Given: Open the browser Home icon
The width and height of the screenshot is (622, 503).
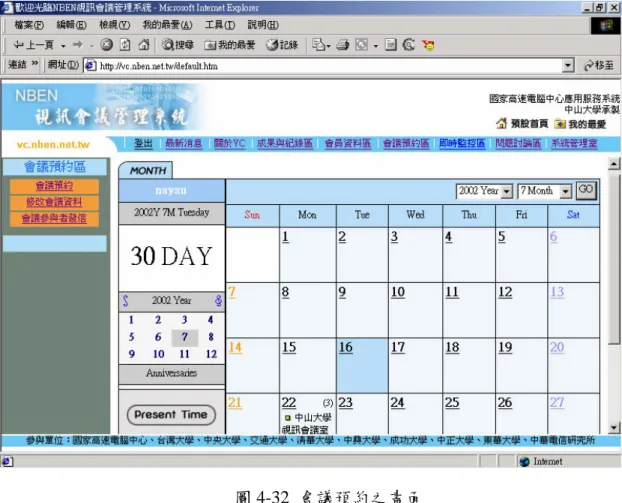Looking at the screenshot, I should click(x=144, y=45).
